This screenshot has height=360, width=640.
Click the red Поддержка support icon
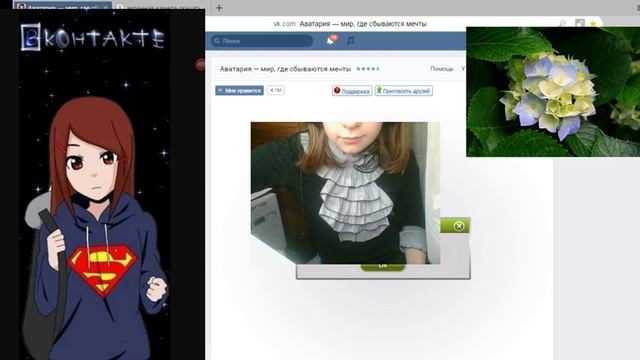(x=337, y=91)
